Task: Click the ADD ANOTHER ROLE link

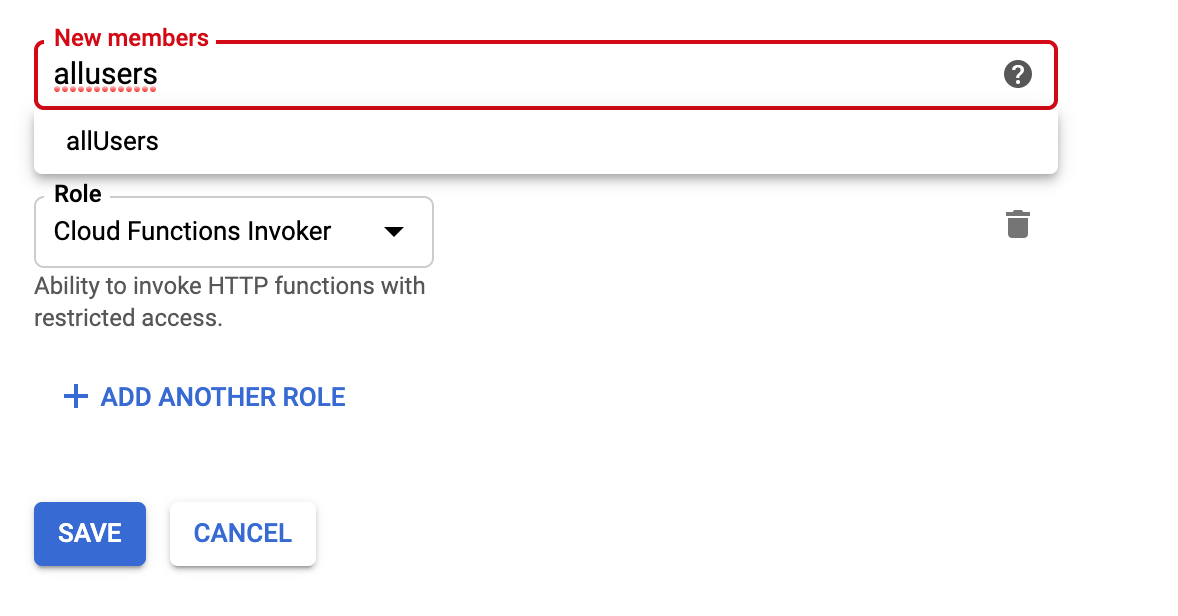Action: 222,397
